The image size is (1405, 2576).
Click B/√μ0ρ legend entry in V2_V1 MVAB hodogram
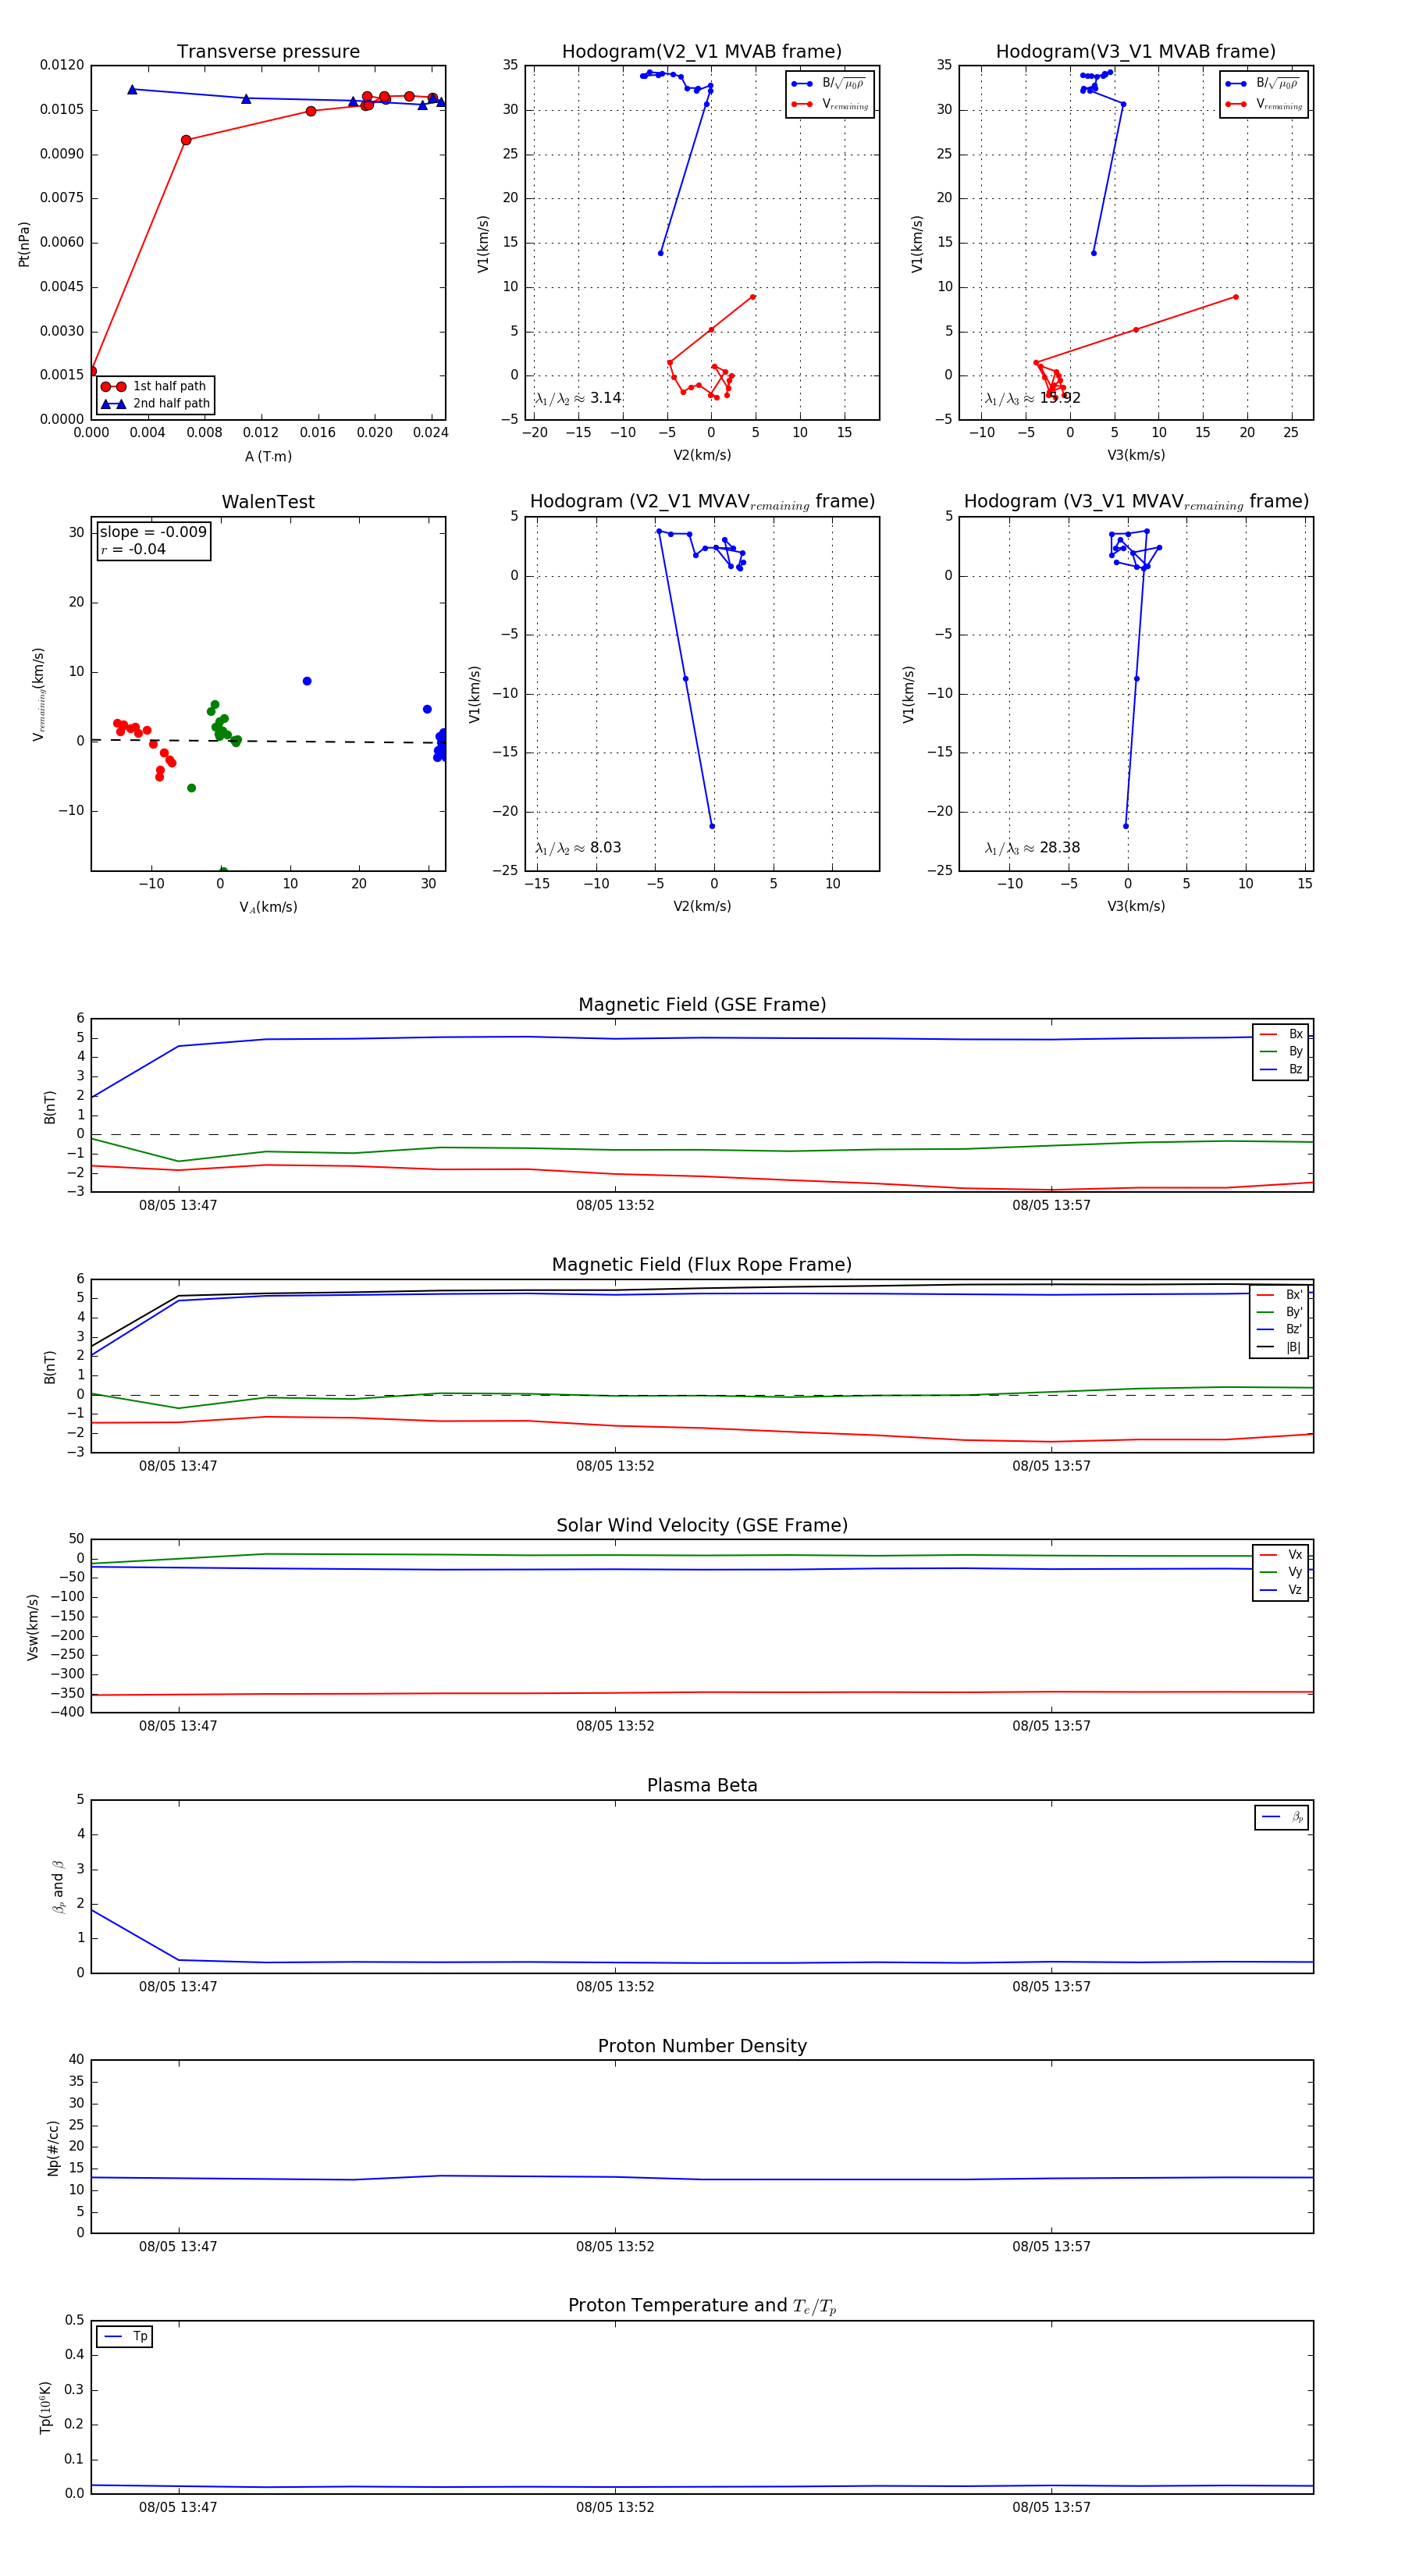[x=829, y=83]
